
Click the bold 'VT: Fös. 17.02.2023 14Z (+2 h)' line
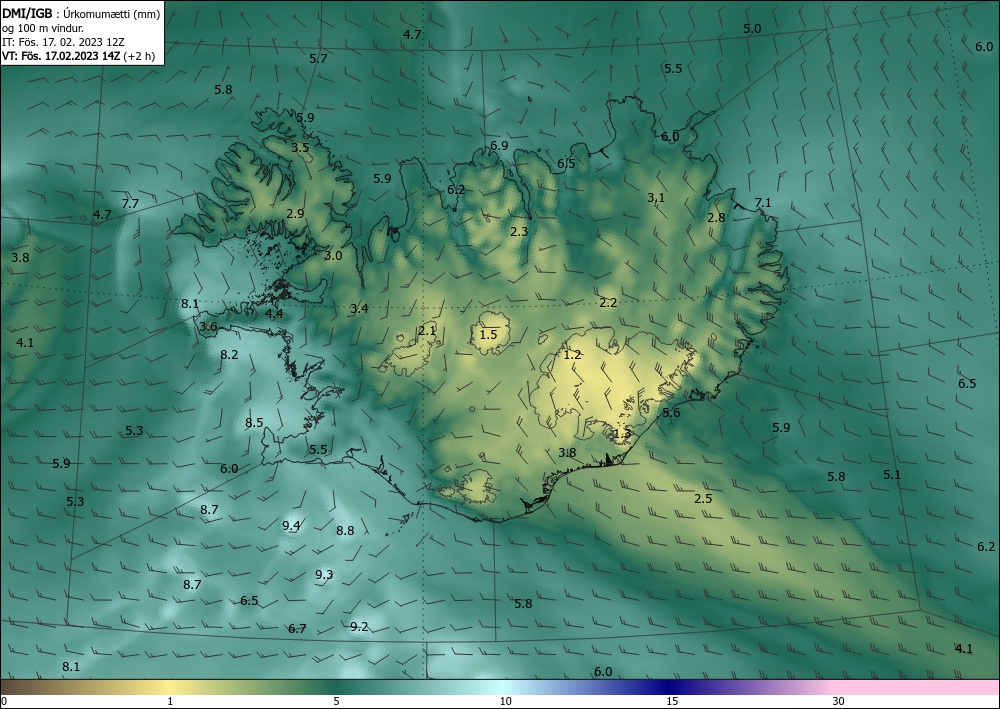pyautogui.click(x=78, y=56)
